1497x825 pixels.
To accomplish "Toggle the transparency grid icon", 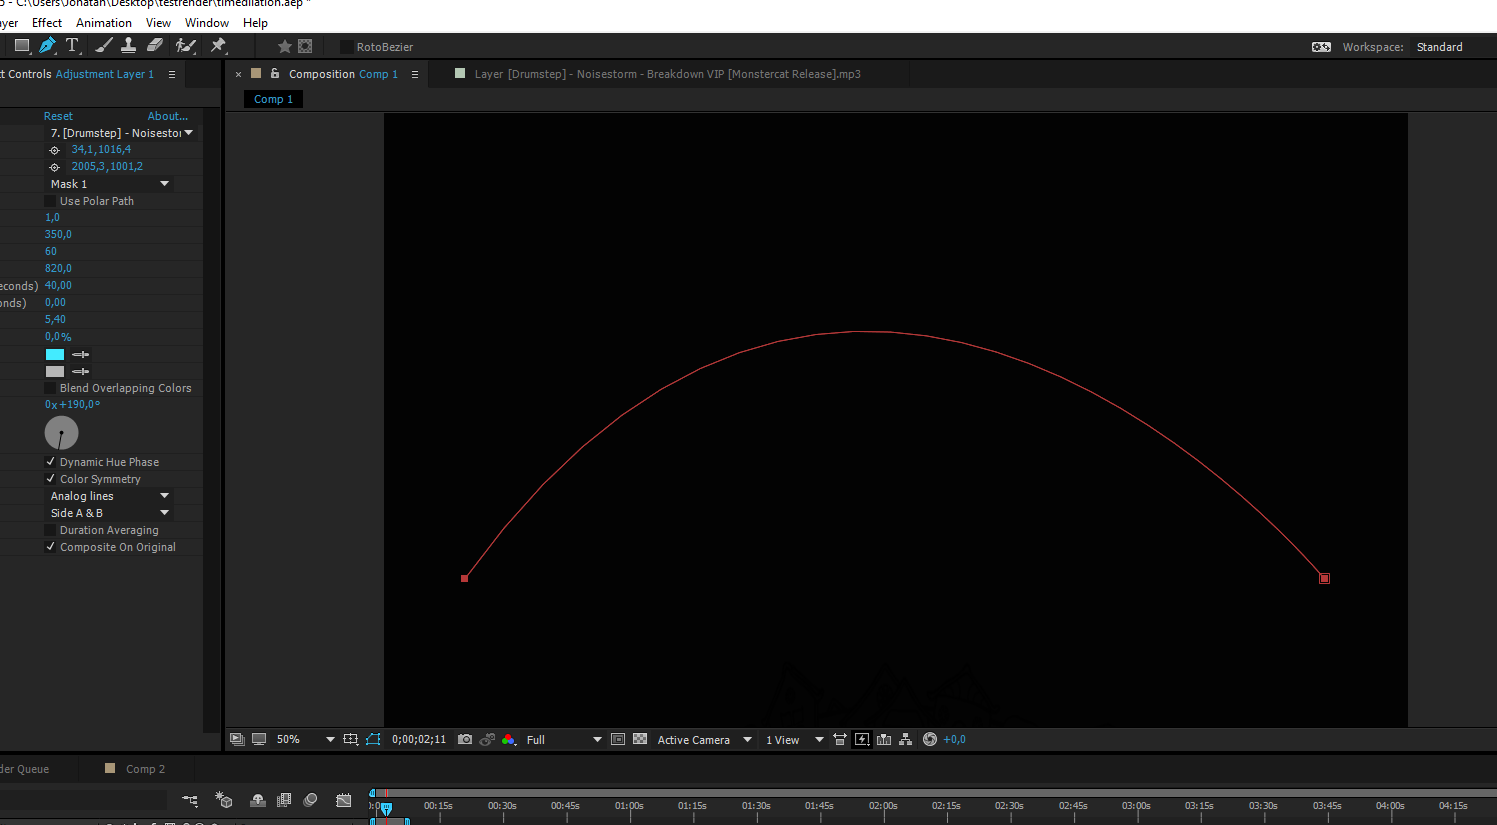I will coord(640,740).
